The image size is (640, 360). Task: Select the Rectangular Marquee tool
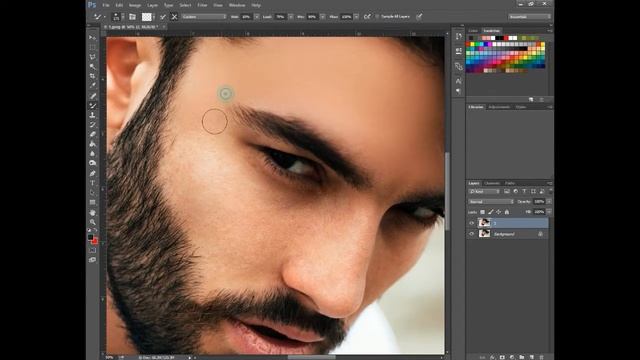click(x=93, y=47)
